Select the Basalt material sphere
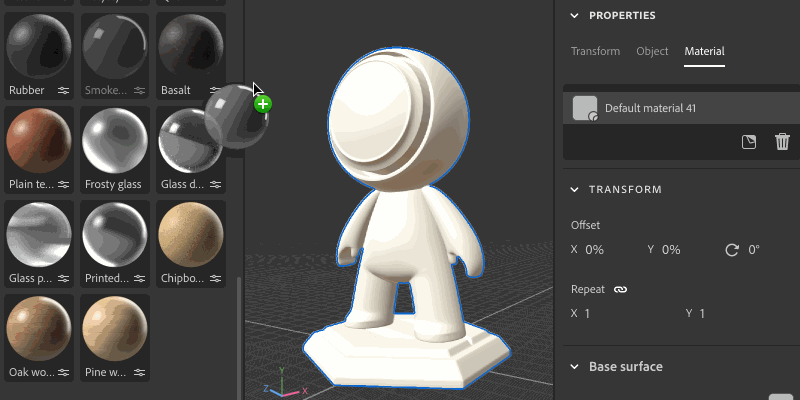The image size is (800, 400). point(191,46)
